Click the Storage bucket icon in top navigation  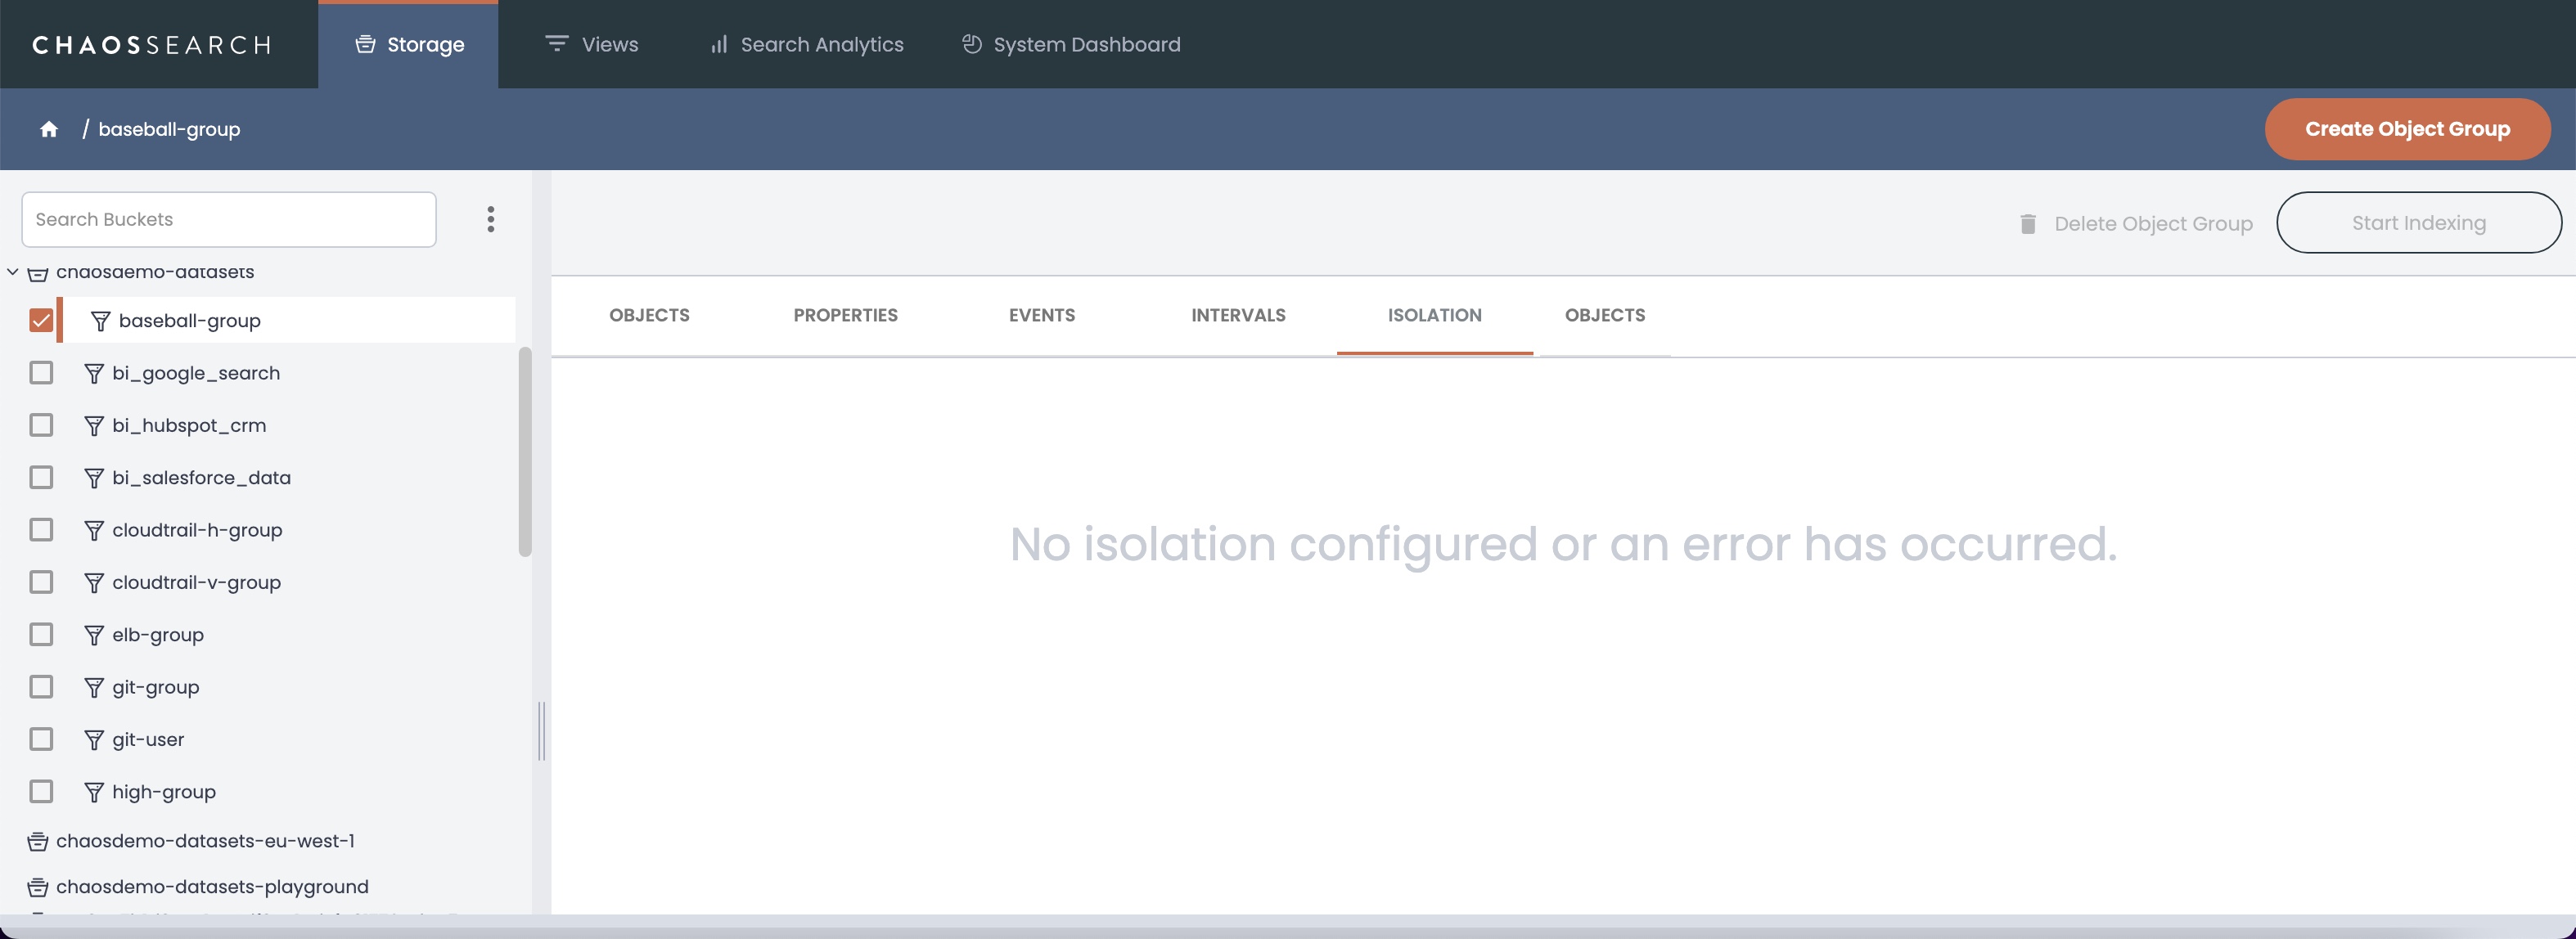point(366,44)
